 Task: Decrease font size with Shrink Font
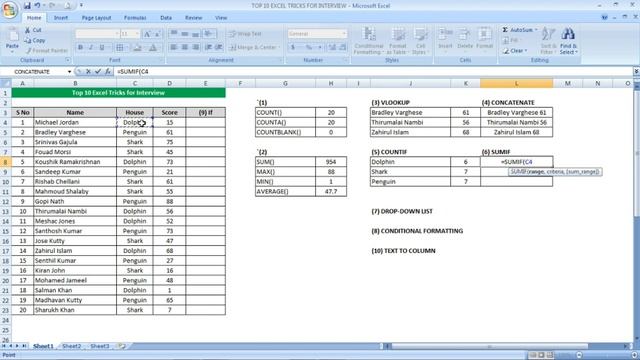tap(157, 34)
